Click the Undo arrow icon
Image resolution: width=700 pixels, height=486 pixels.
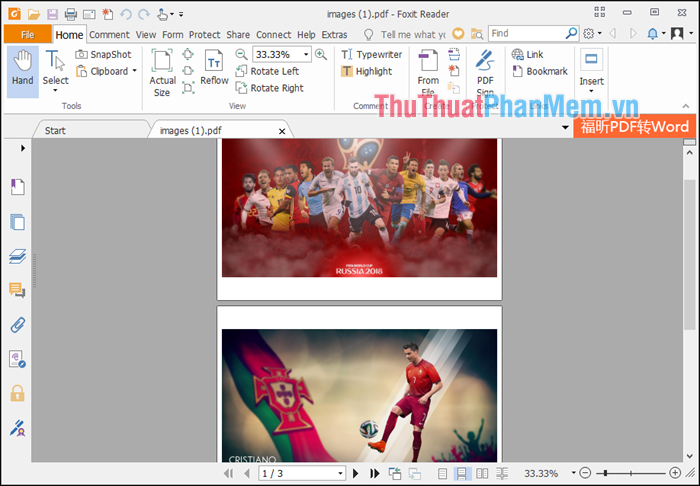(x=125, y=14)
